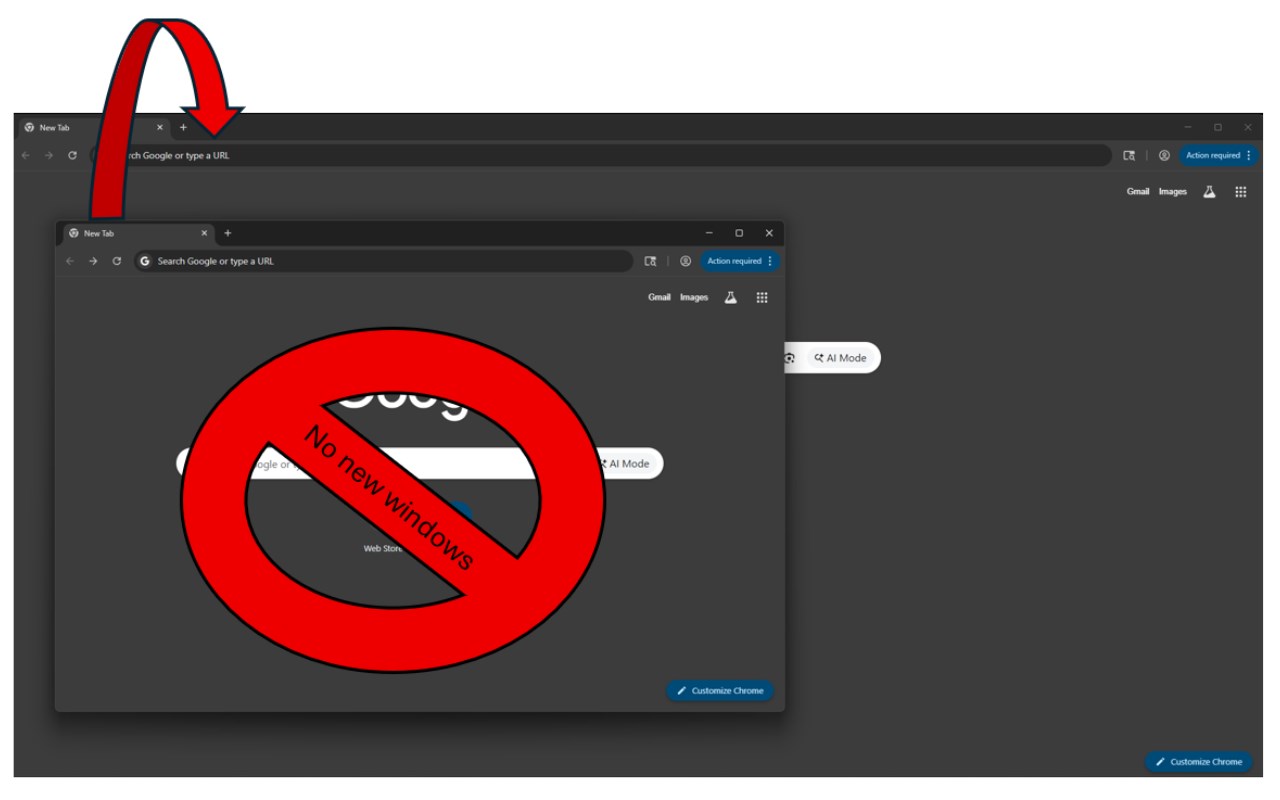This screenshot has height=800, width=1280.
Task: Reload the page in the front Chrome window
Action: click(x=116, y=261)
